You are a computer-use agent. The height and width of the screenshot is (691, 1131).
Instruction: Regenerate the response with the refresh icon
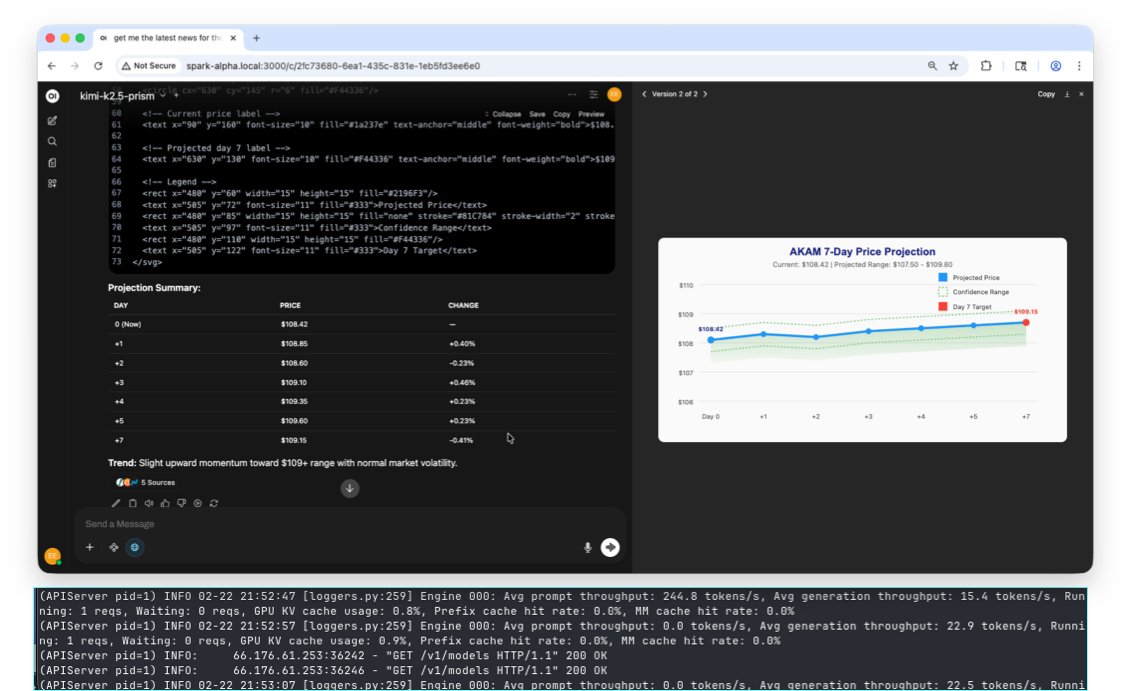pos(214,503)
